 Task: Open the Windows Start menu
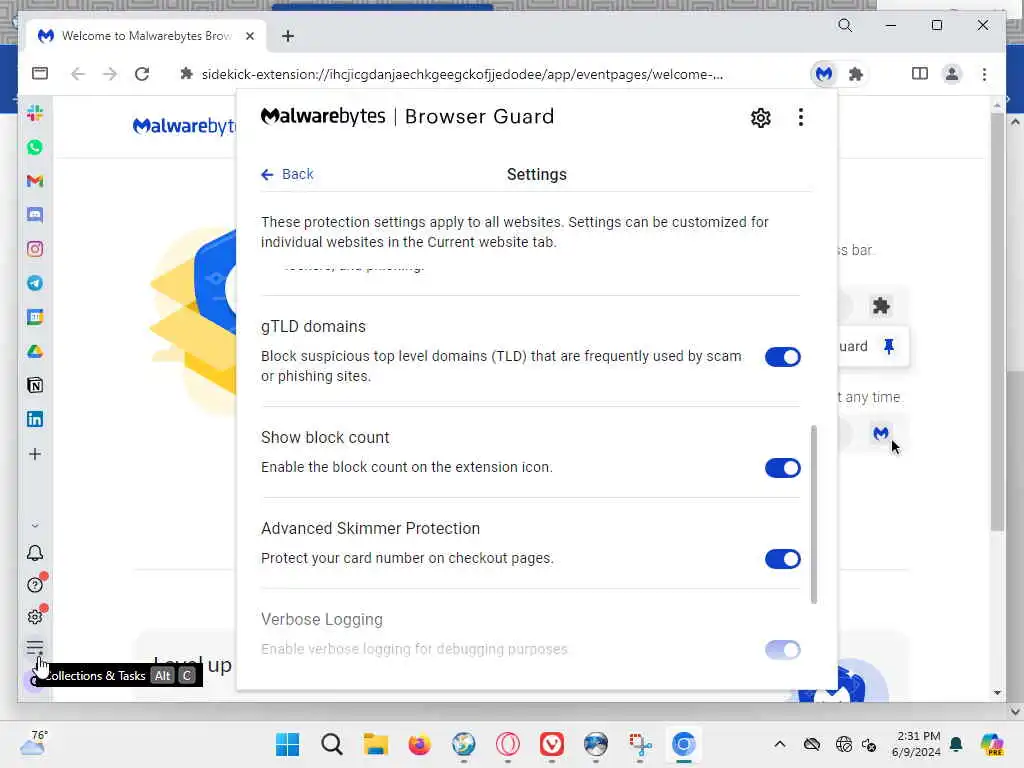287,744
